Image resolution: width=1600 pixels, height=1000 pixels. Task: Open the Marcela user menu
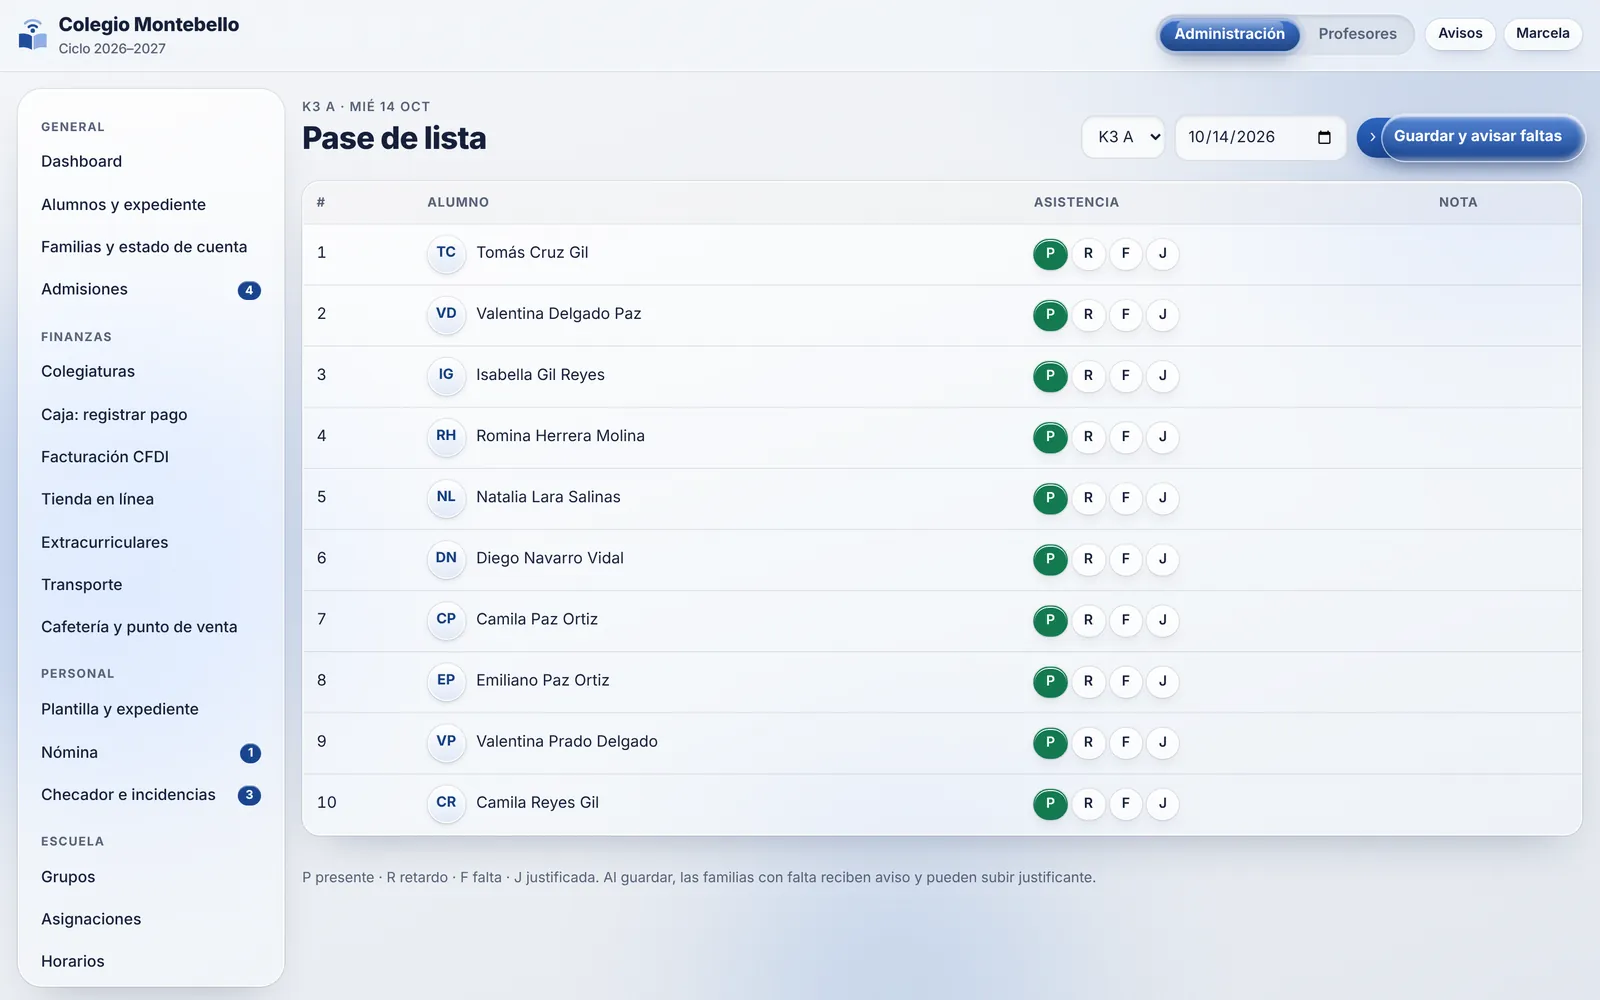1542,34
